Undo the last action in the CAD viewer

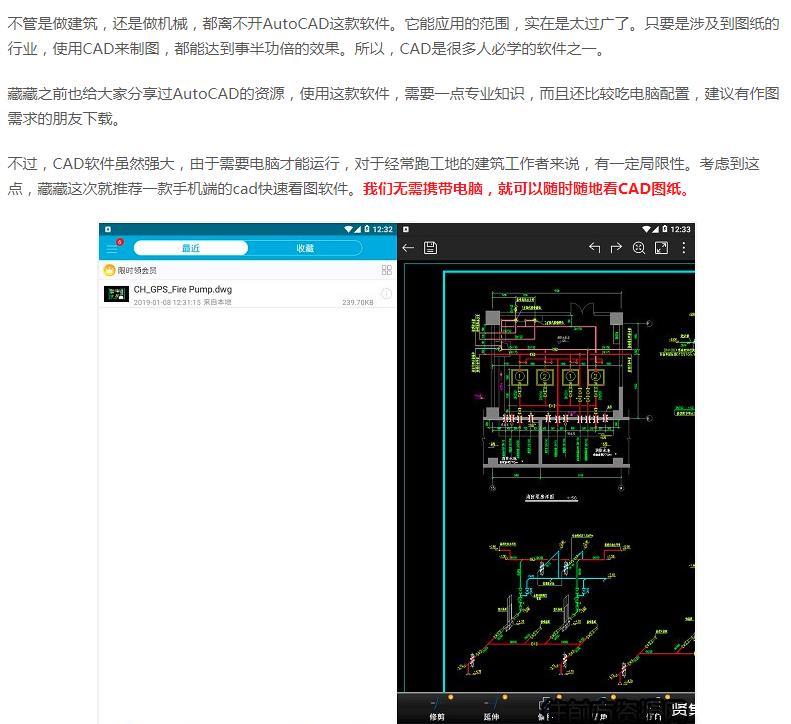point(594,248)
